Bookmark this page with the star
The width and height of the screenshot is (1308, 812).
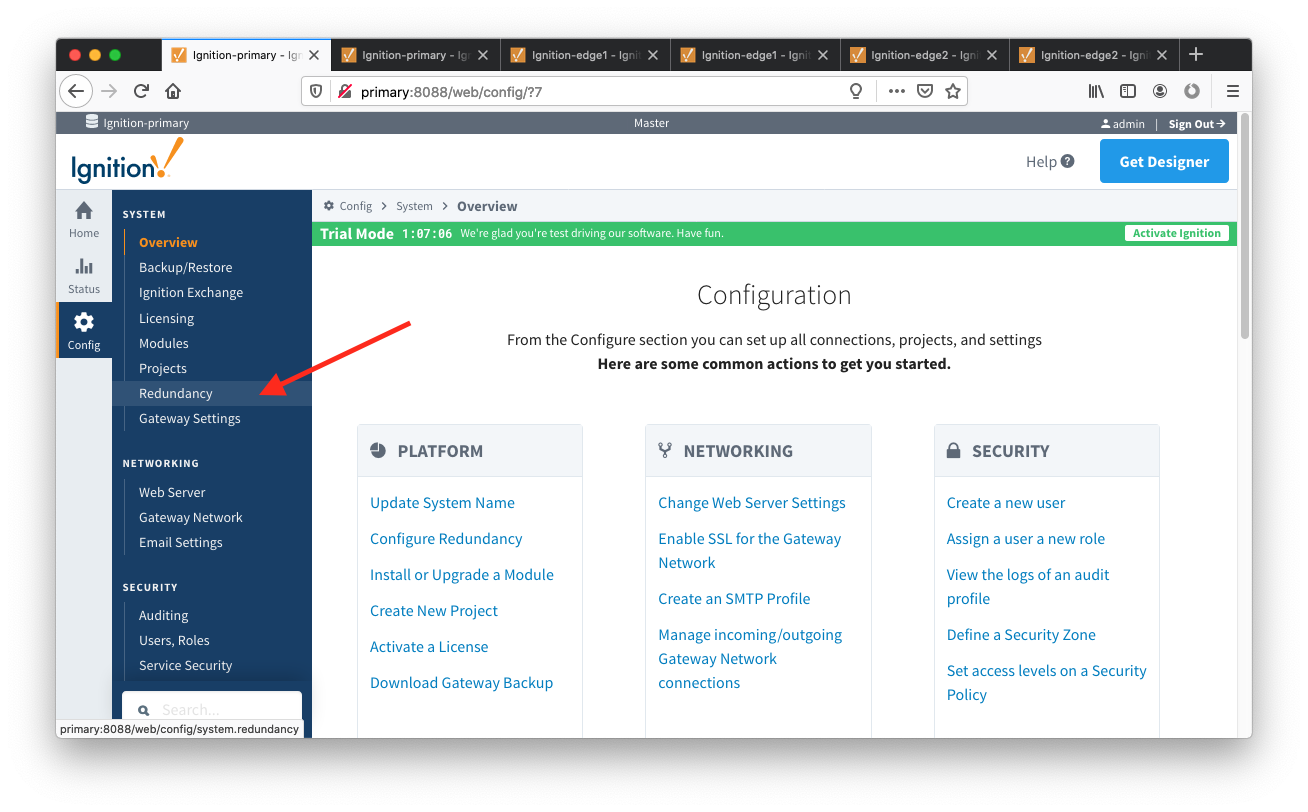953,91
